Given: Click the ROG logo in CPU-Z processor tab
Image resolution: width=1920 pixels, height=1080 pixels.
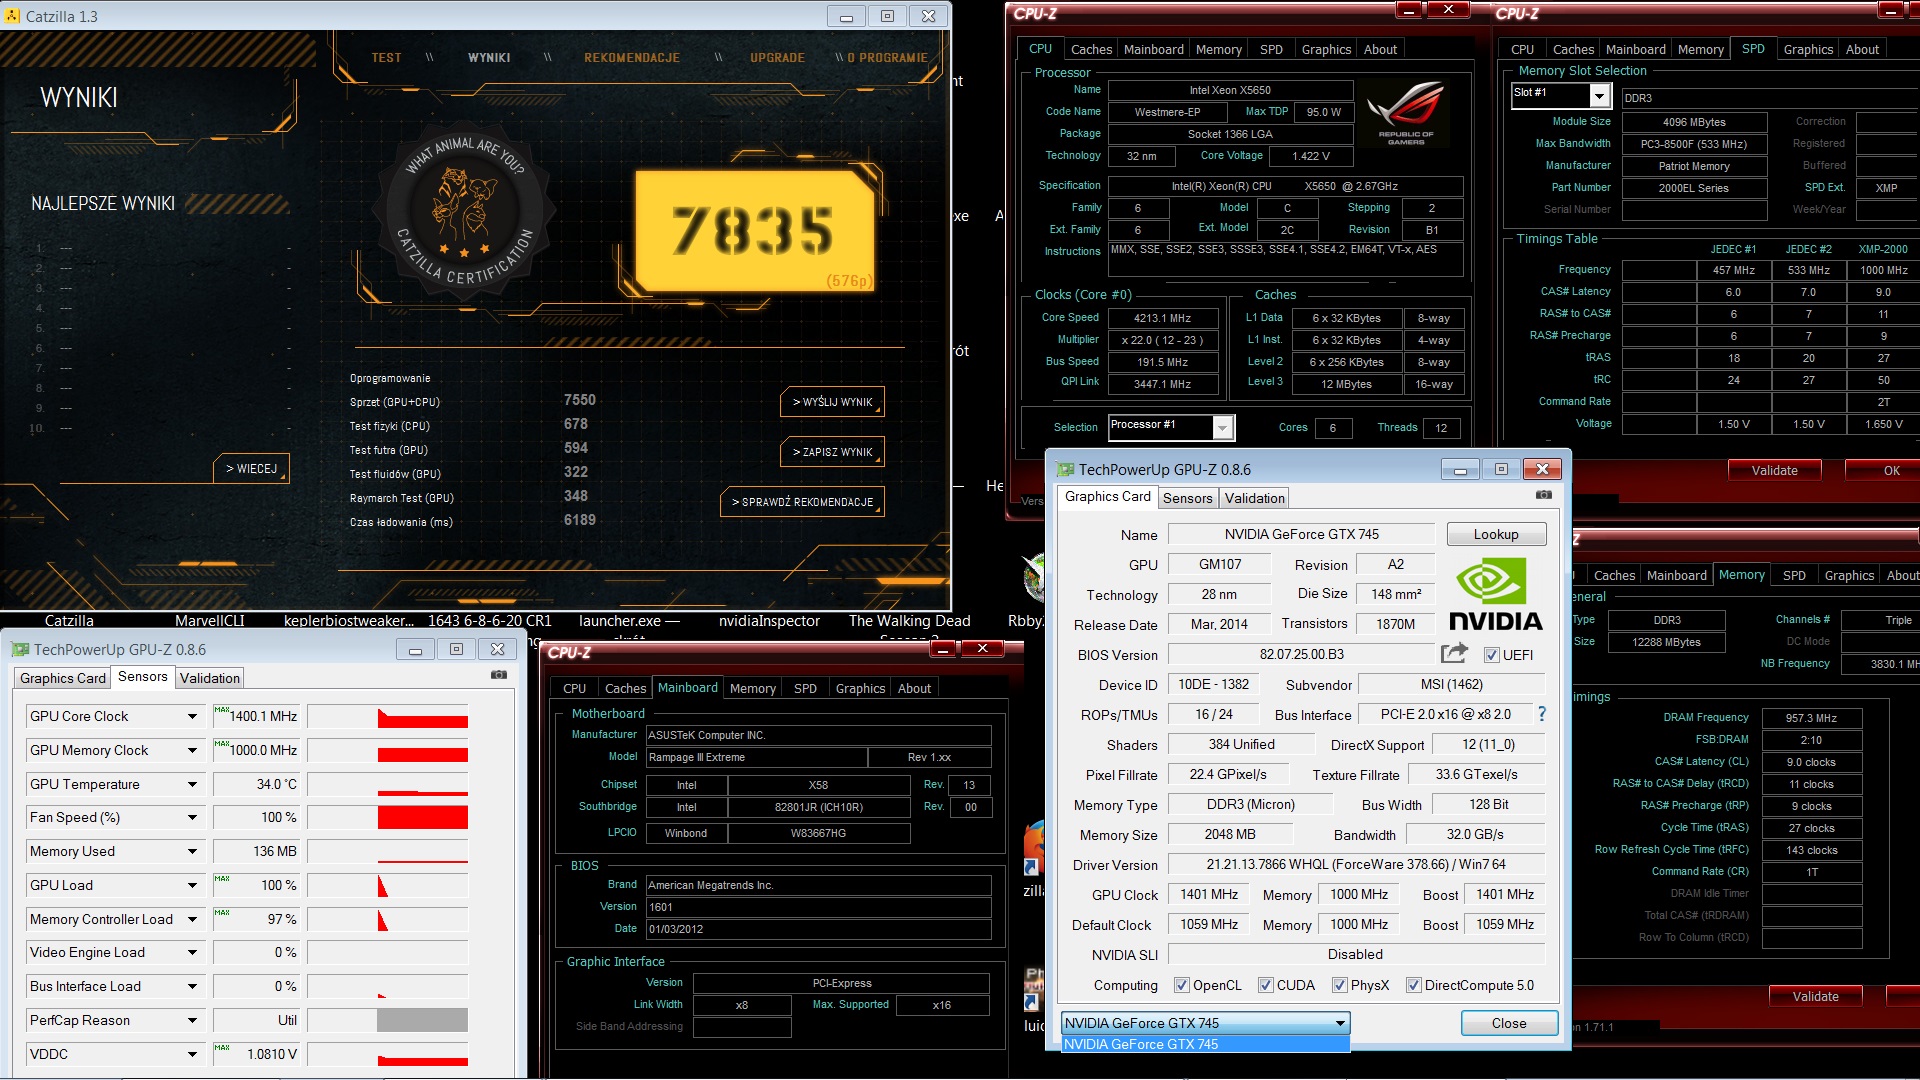Looking at the screenshot, I should click(x=1405, y=113).
